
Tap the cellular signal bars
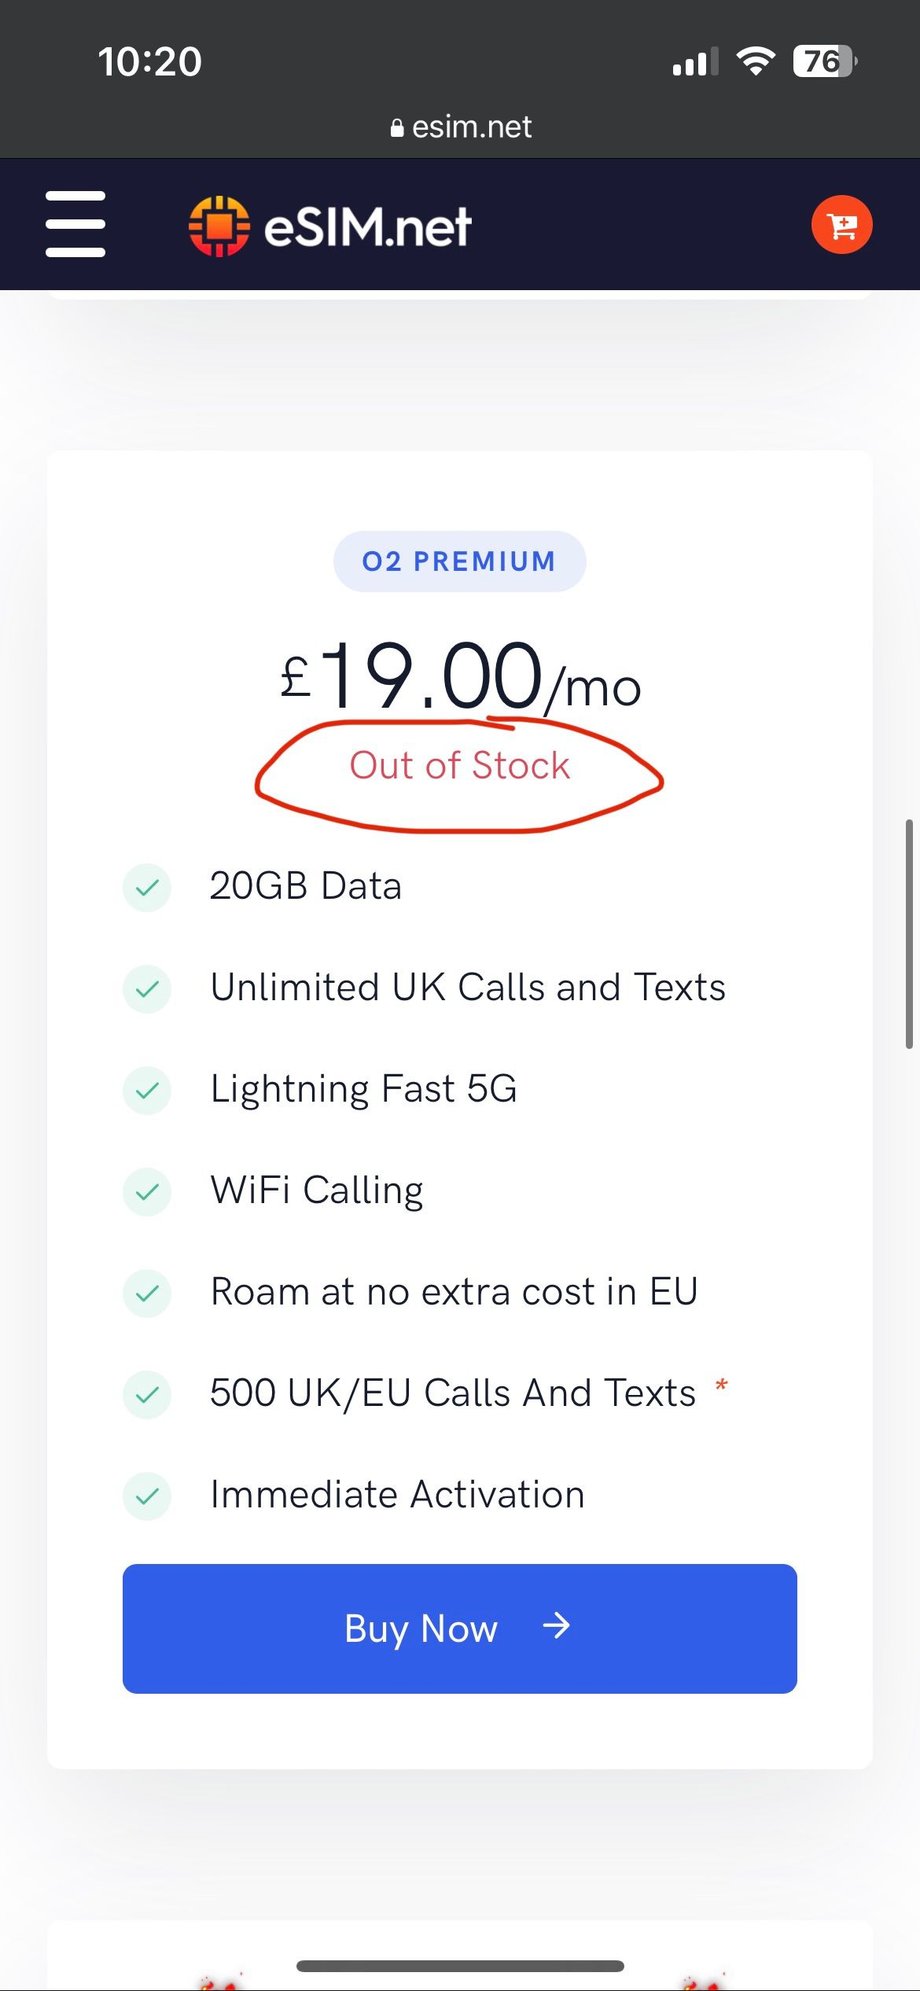click(x=695, y=63)
